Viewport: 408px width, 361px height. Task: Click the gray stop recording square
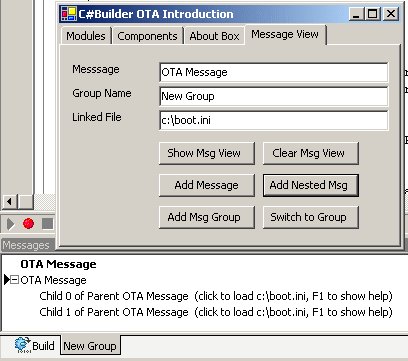point(47,223)
